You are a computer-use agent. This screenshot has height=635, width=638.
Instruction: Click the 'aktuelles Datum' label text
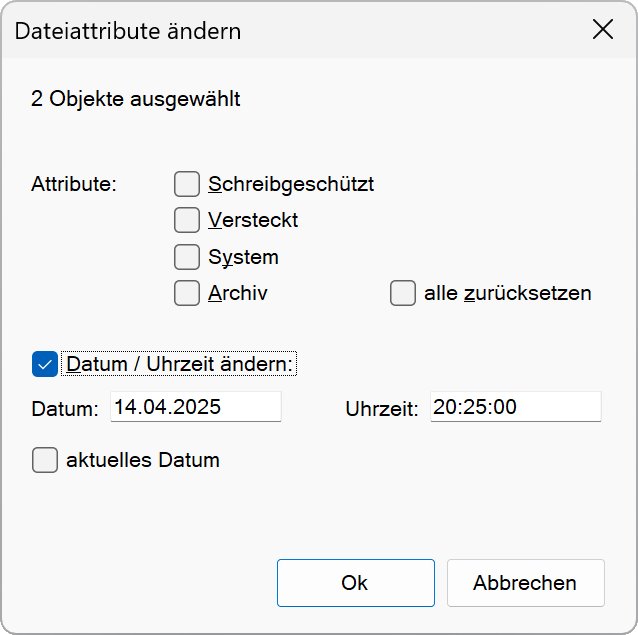click(143, 460)
